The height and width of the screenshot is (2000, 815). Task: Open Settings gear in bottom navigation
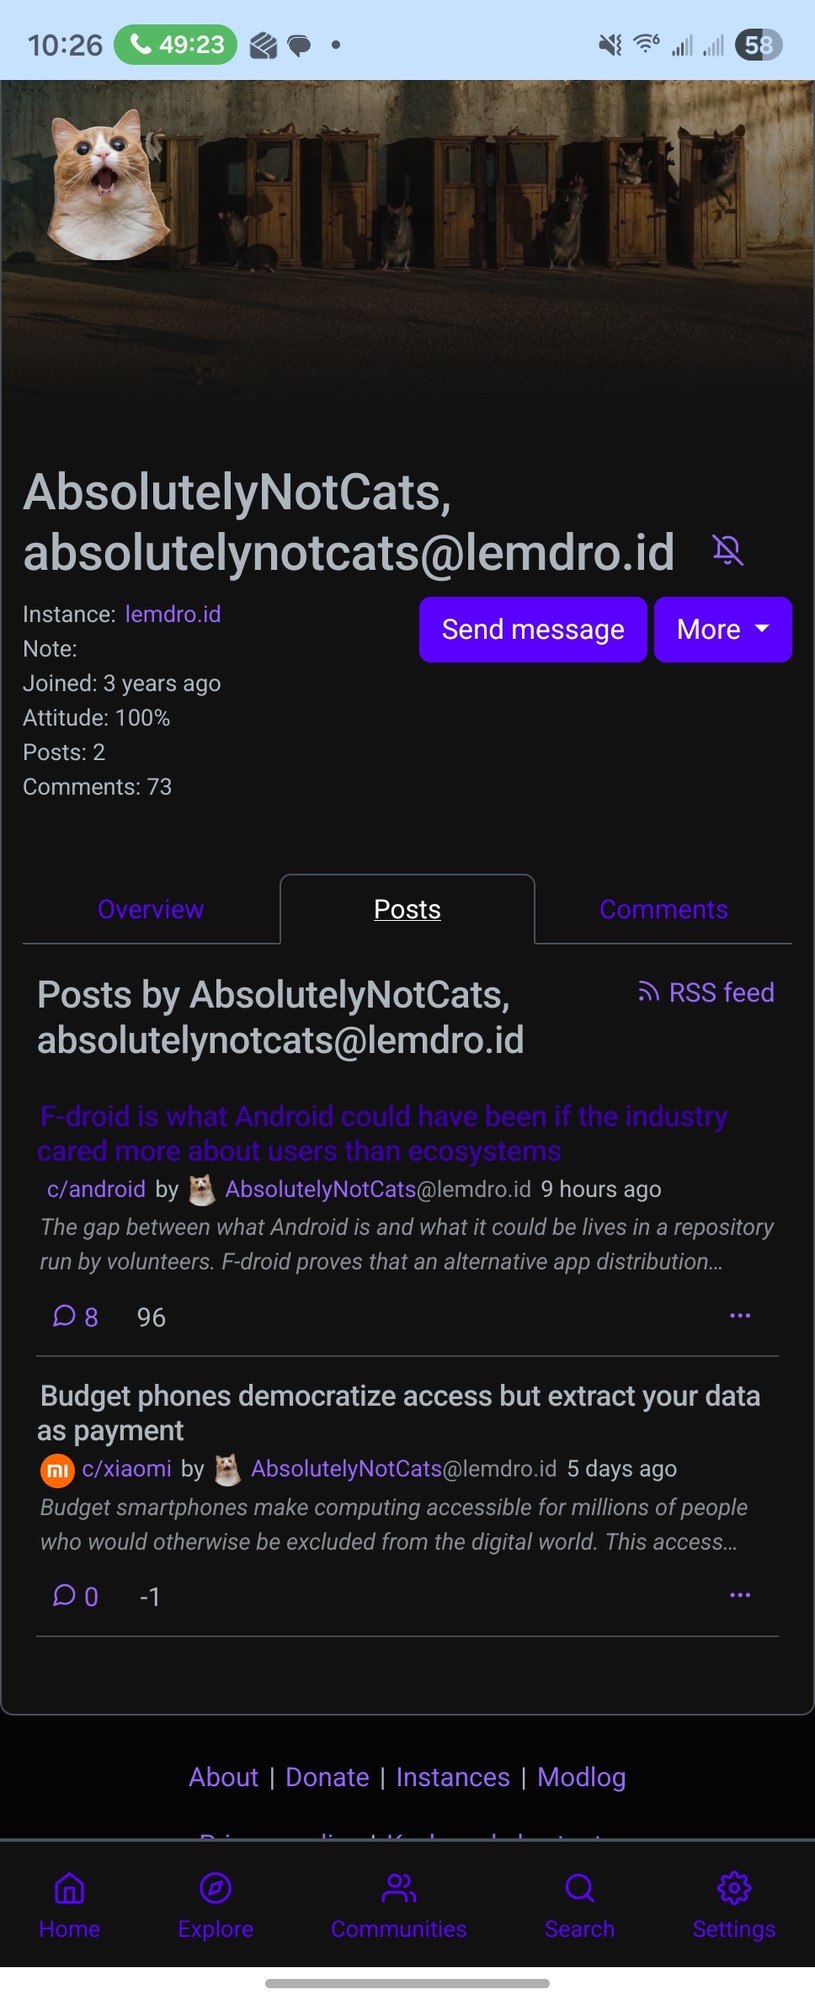click(733, 1889)
